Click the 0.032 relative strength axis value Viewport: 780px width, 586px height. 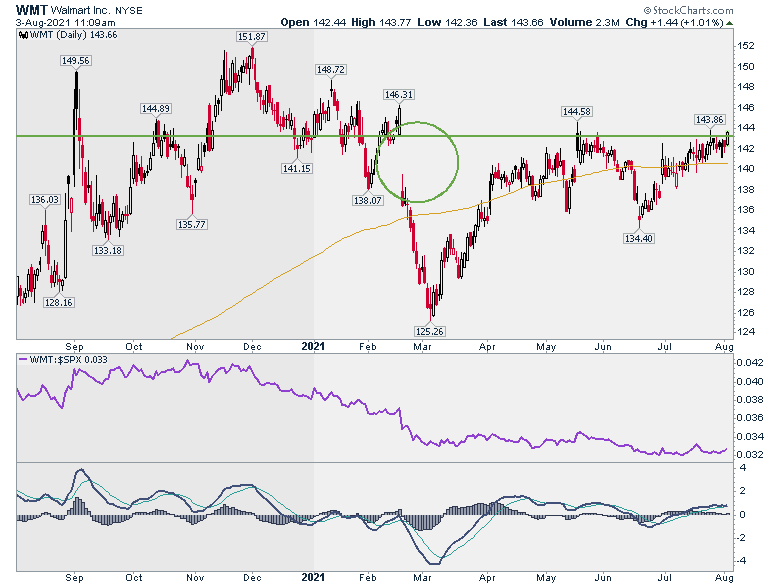(x=749, y=455)
